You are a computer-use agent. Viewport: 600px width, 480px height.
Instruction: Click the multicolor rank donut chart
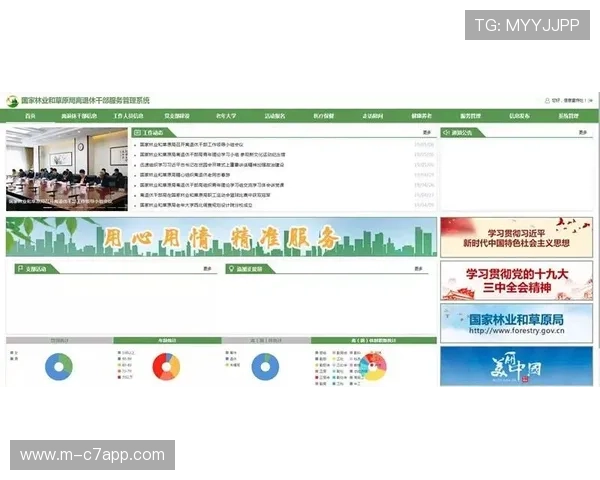pos(373,367)
